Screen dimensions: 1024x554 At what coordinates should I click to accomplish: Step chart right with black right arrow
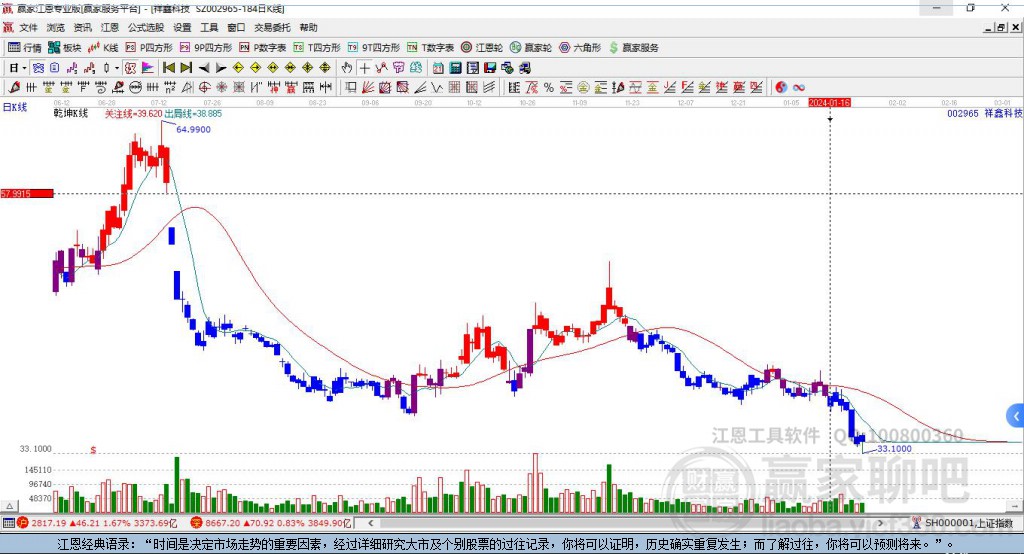tap(221, 67)
